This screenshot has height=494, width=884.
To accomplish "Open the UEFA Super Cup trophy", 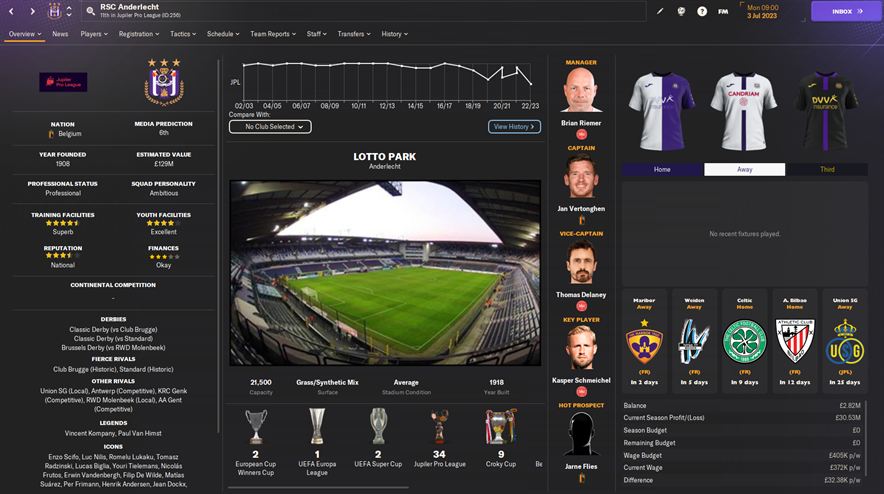I will pyautogui.click(x=378, y=426).
